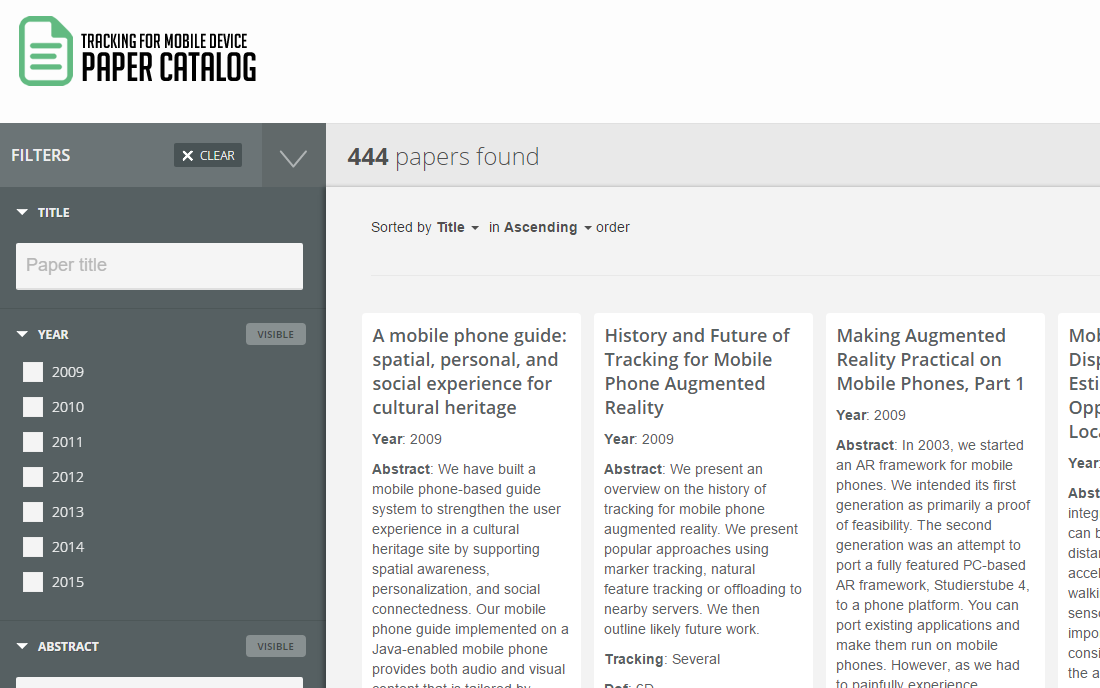The height and width of the screenshot is (688, 1100).
Task: Select the 2013 year checkbox
Action: [33, 512]
